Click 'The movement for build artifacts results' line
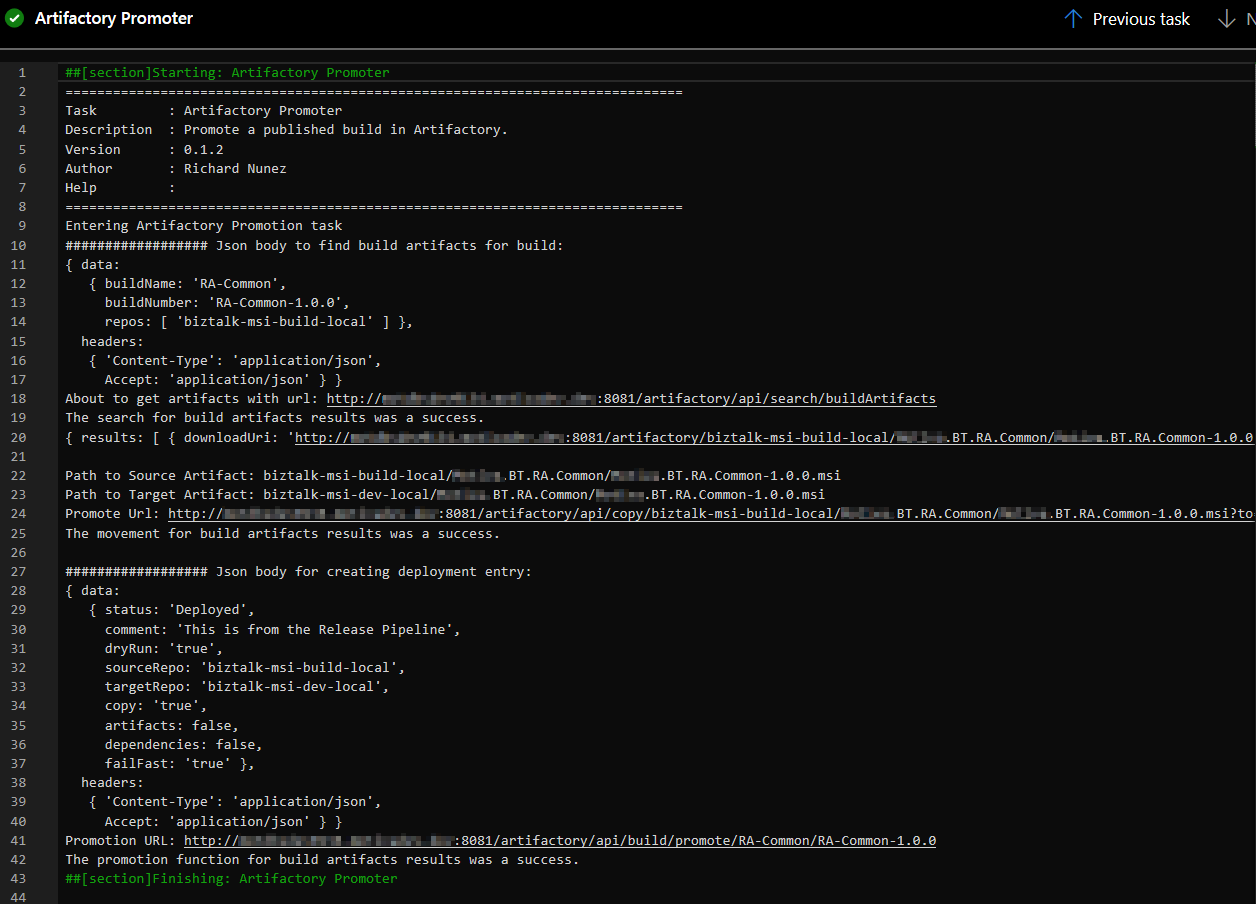The height and width of the screenshot is (904, 1256). 282,534
